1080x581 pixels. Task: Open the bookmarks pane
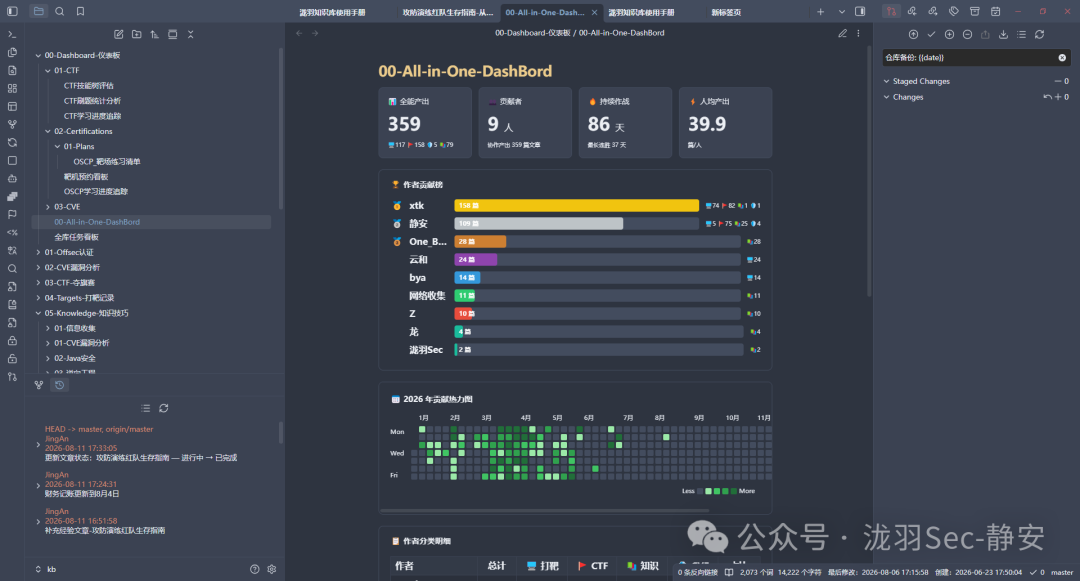tap(81, 11)
